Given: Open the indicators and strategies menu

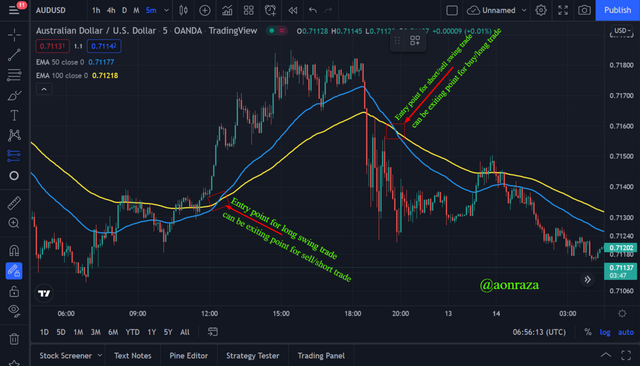Looking at the screenshot, I should tap(227, 10).
